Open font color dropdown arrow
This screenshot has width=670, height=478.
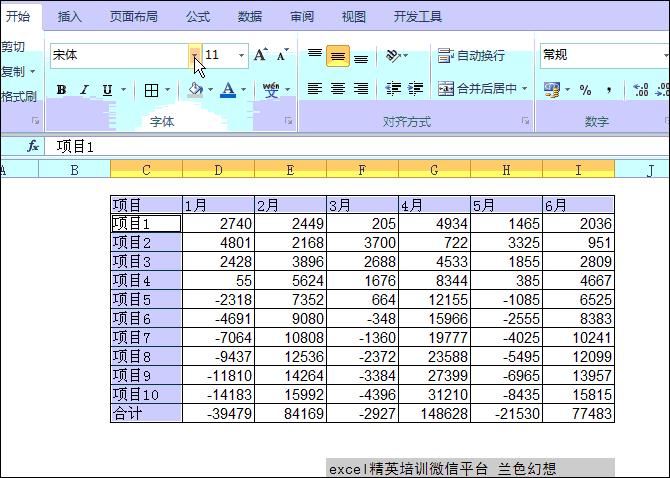click(244, 90)
